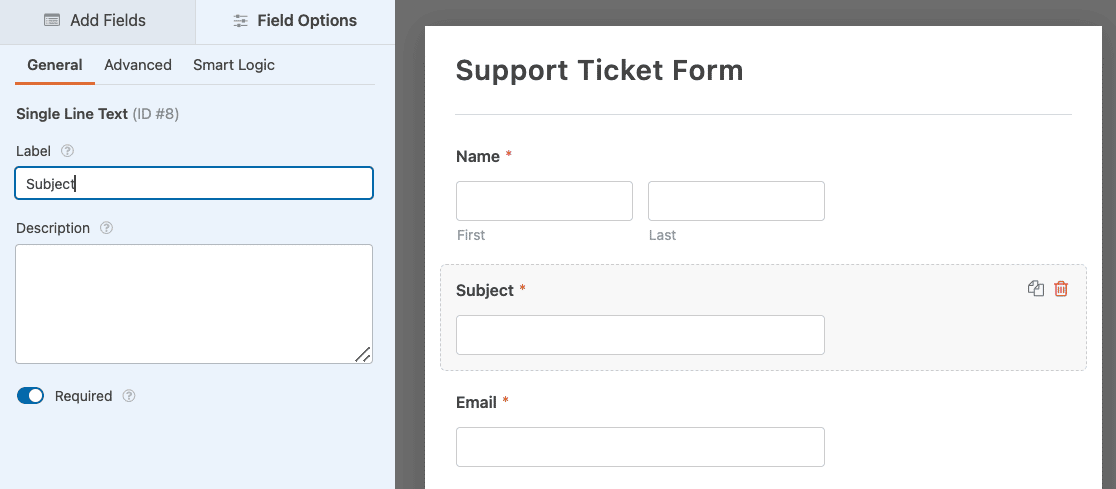The image size is (1116, 489).
Task: Duplicate the Subject field via copy icon
Action: 1036,288
